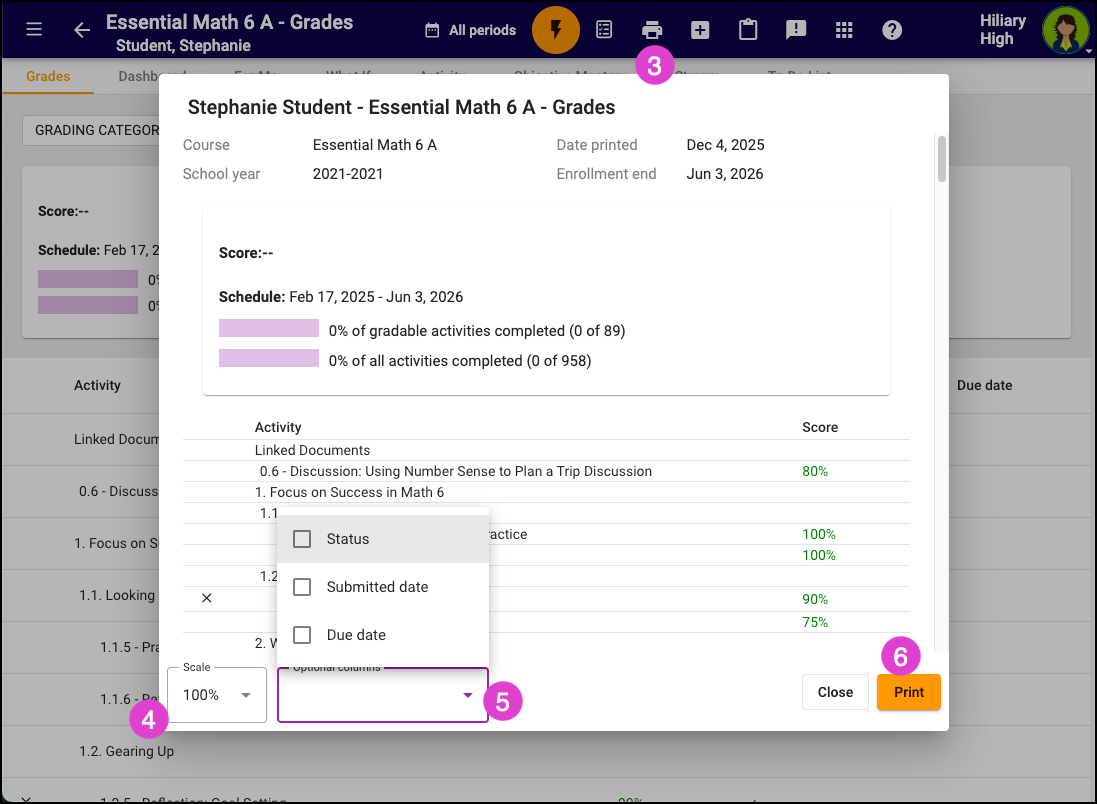
Task: Open the hamburger main menu
Action: (34, 29)
